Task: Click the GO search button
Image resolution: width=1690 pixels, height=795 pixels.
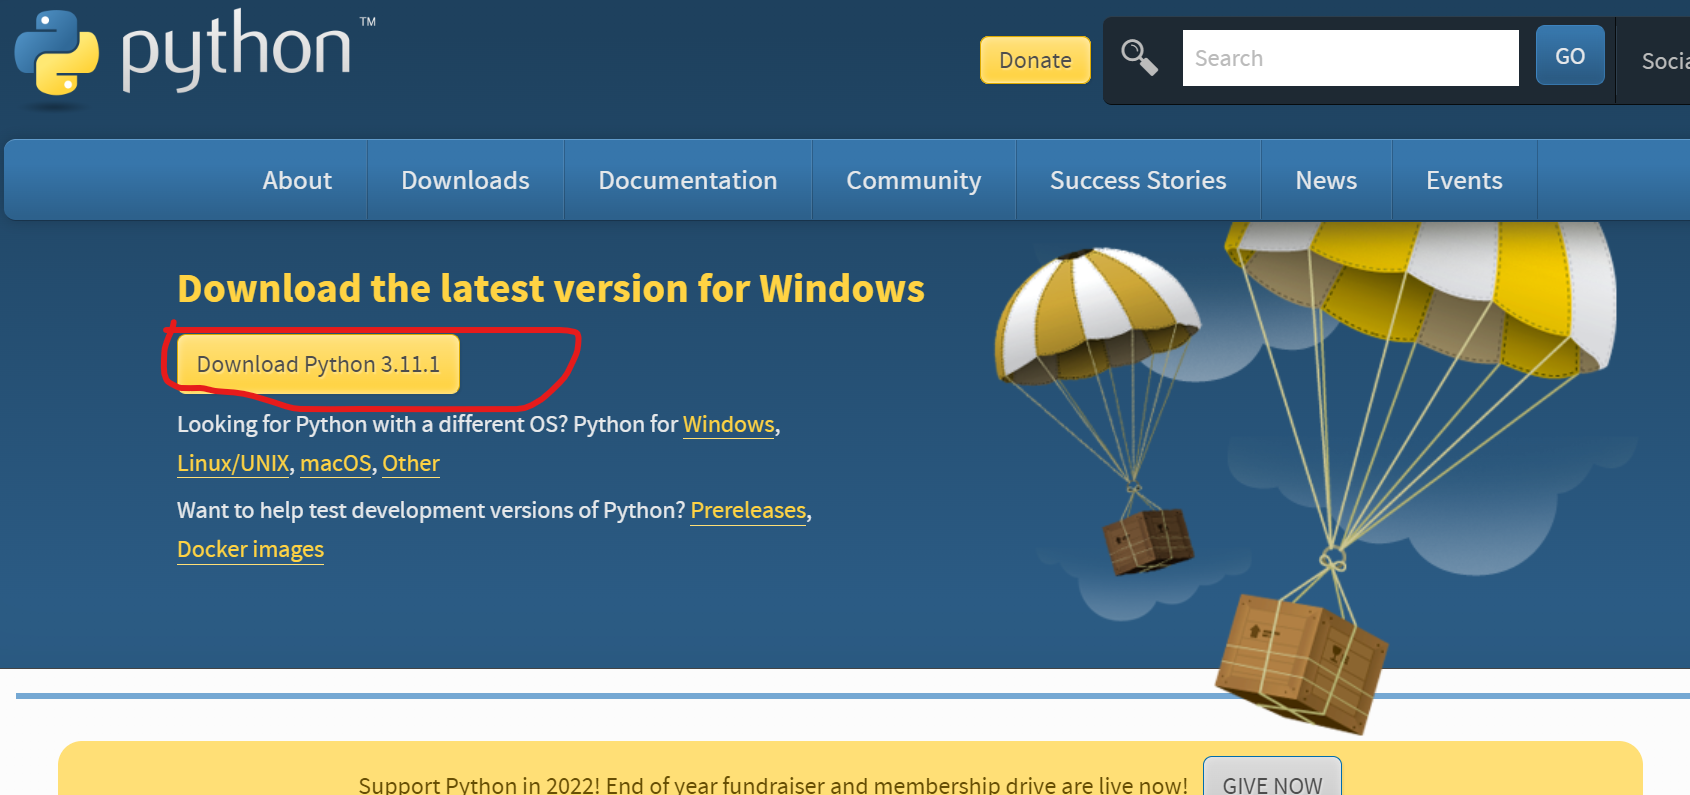Action: (x=1570, y=56)
